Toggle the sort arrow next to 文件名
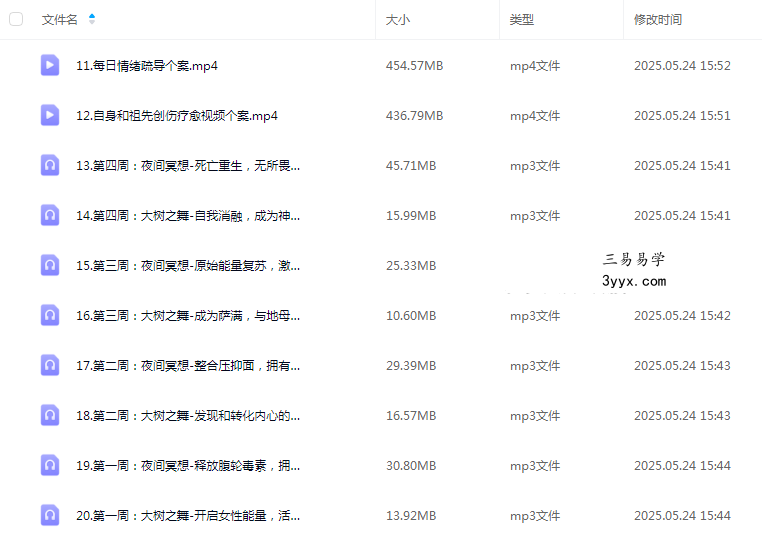762x539 pixels. click(92, 19)
